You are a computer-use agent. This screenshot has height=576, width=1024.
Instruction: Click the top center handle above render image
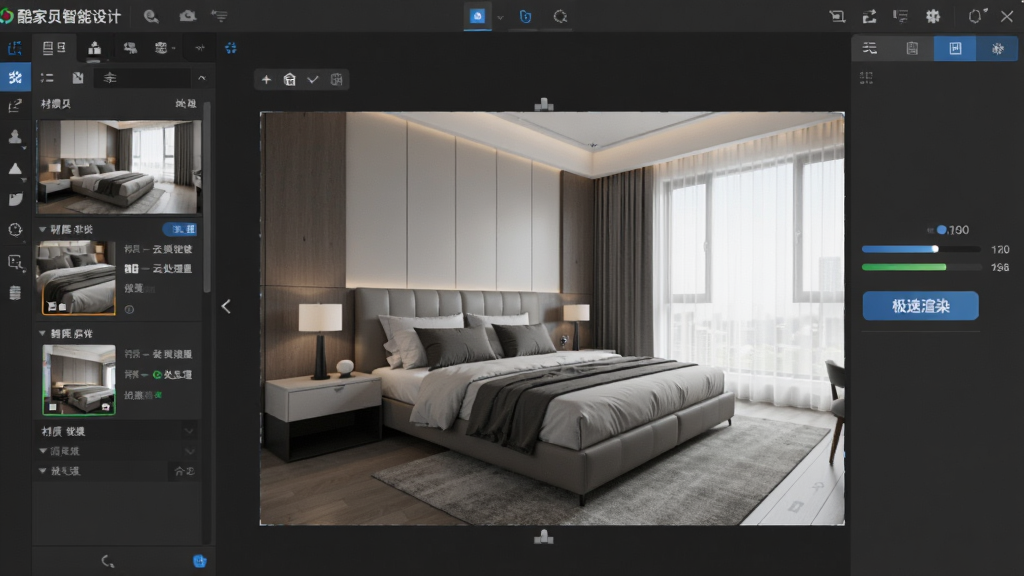click(x=543, y=104)
